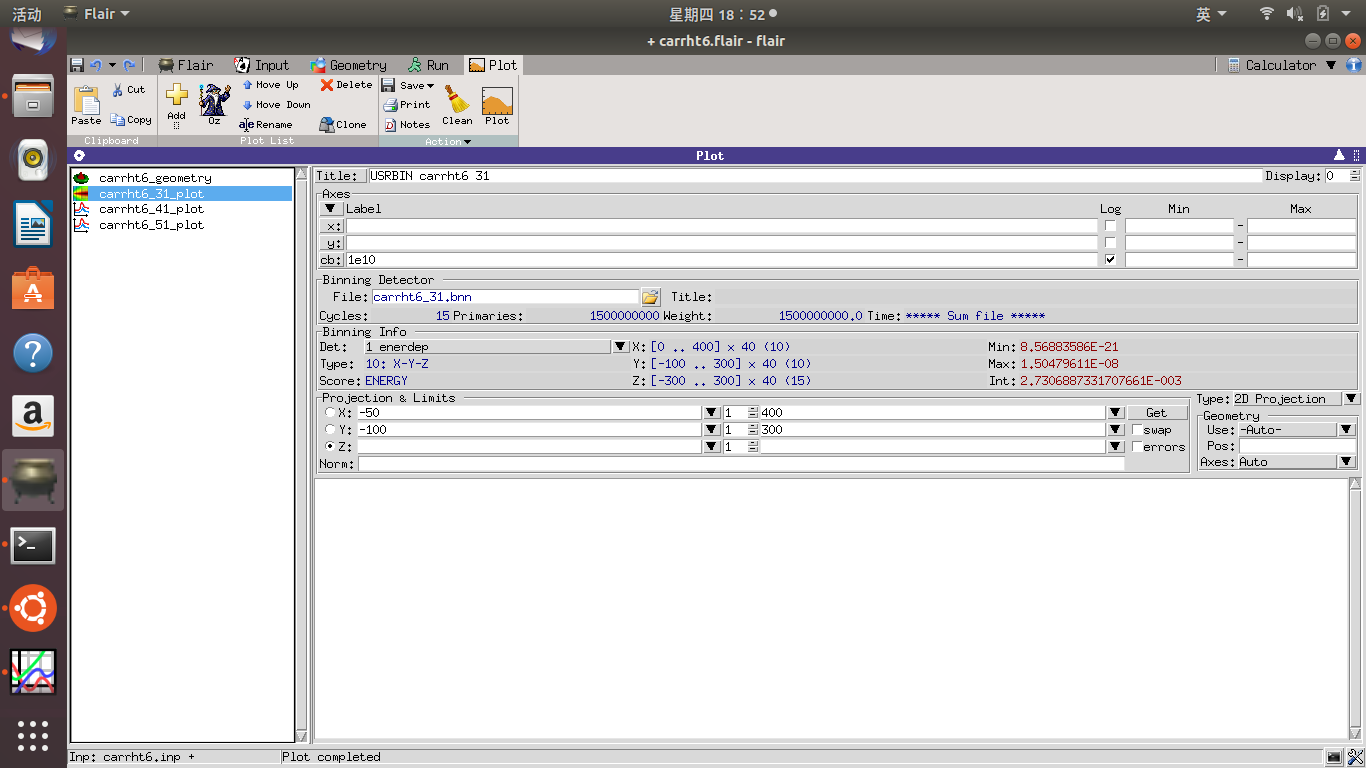Select the X projection radio button

coord(331,412)
